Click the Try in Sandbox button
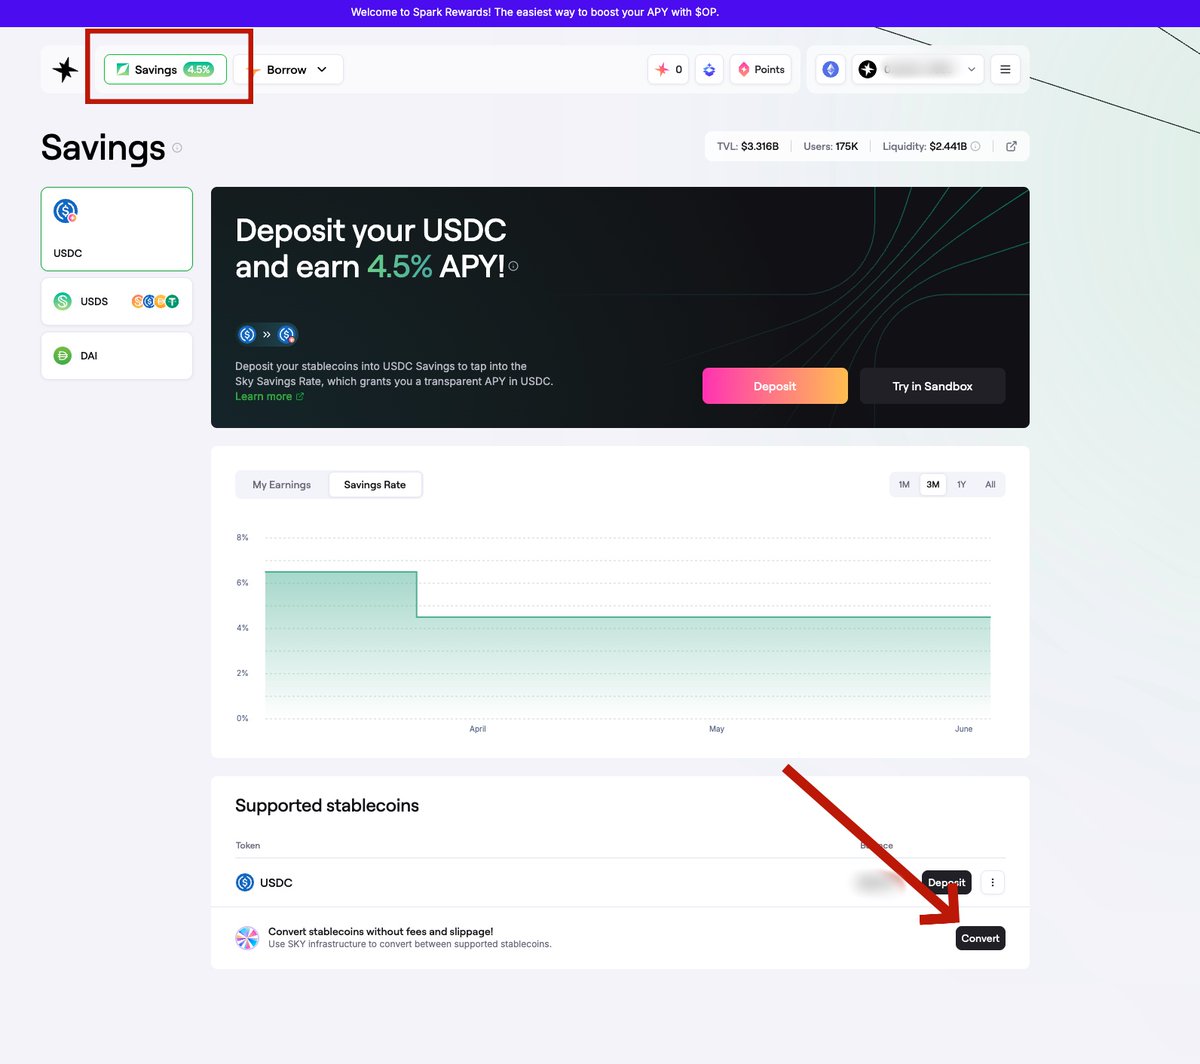1200x1064 pixels. (x=933, y=386)
